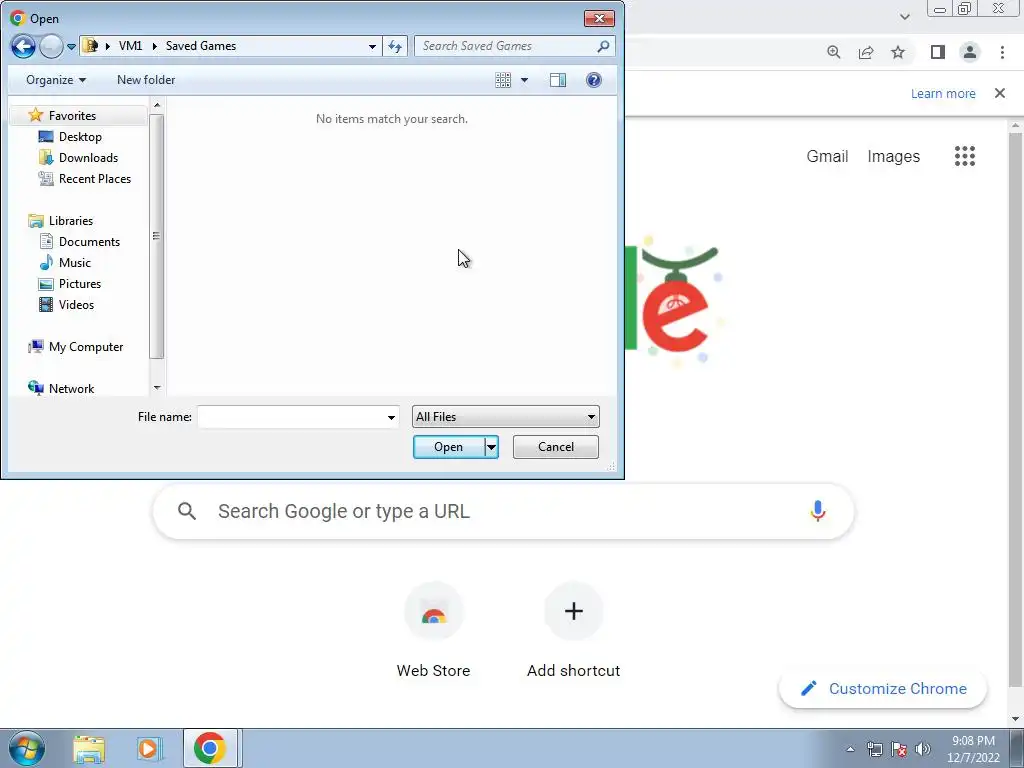This screenshot has height=768, width=1024.
Task: Open the Pictures library
Action: [x=80, y=283]
